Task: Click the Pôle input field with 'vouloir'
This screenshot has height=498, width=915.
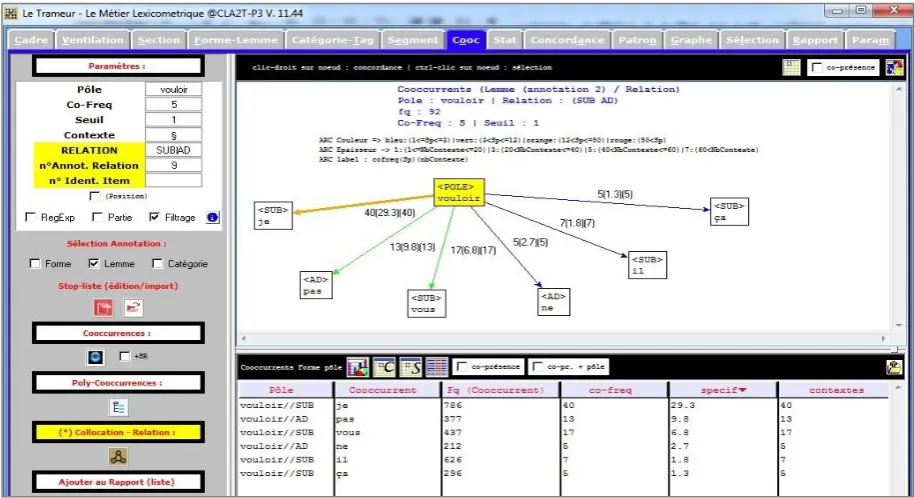Action: click(x=173, y=89)
